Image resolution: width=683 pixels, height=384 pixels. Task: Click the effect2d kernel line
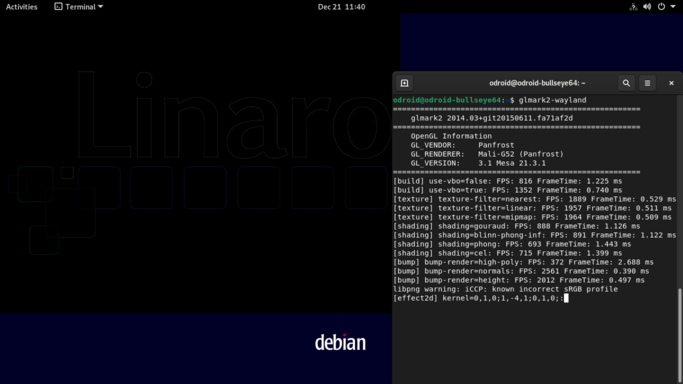480,298
